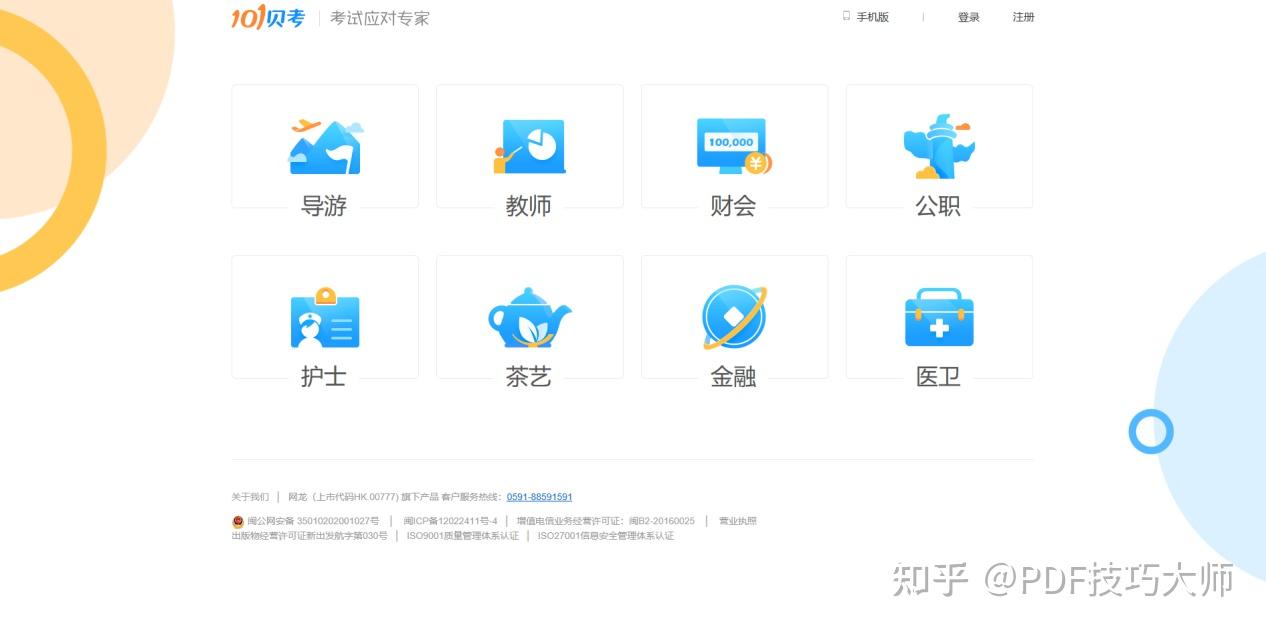This screenshot has height=630, width=1266.
Task: Open the 闽公网安备 35010202001027号 link
Action: click(313, 521)
